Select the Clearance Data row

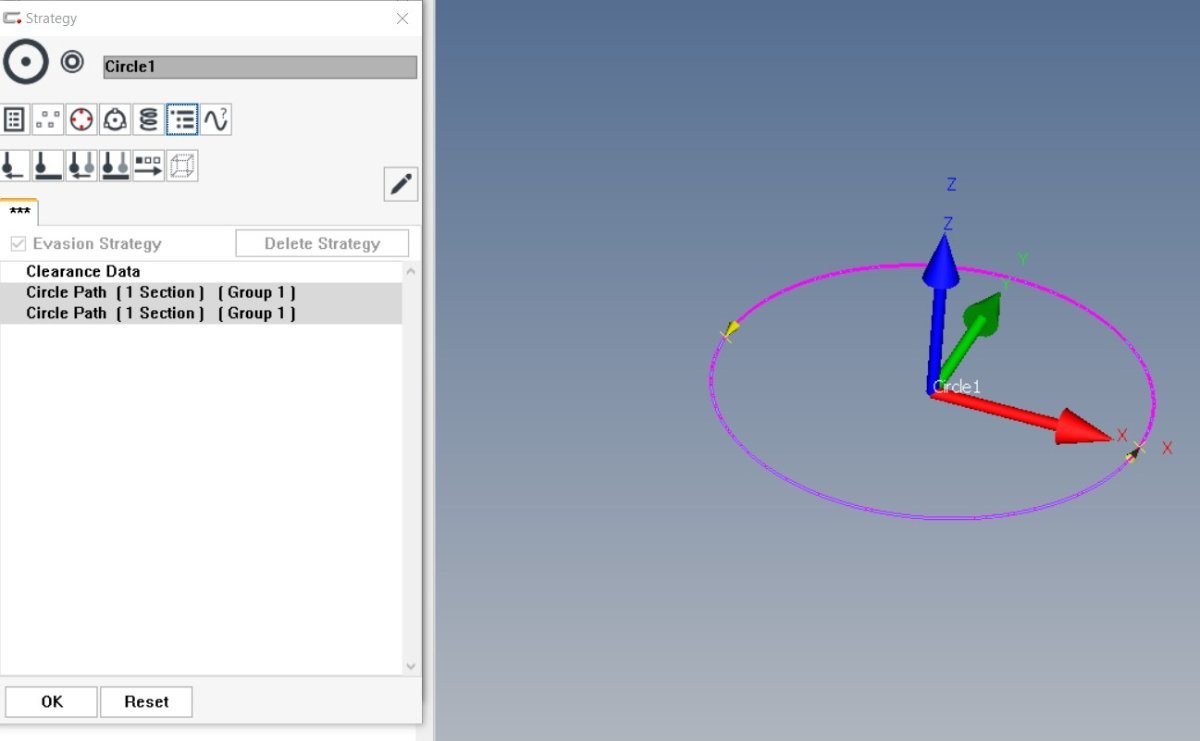coord(201,271)
